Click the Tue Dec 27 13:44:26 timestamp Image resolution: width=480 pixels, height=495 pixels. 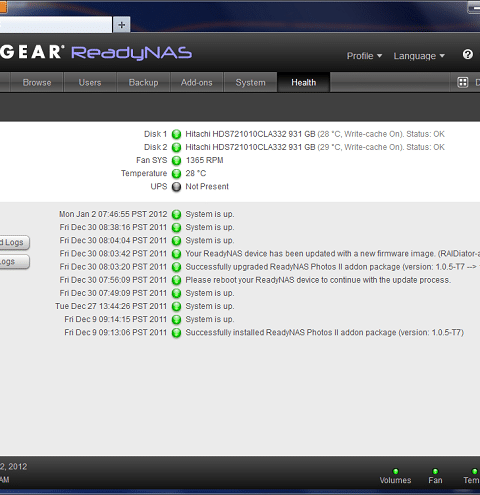point(111,306)
